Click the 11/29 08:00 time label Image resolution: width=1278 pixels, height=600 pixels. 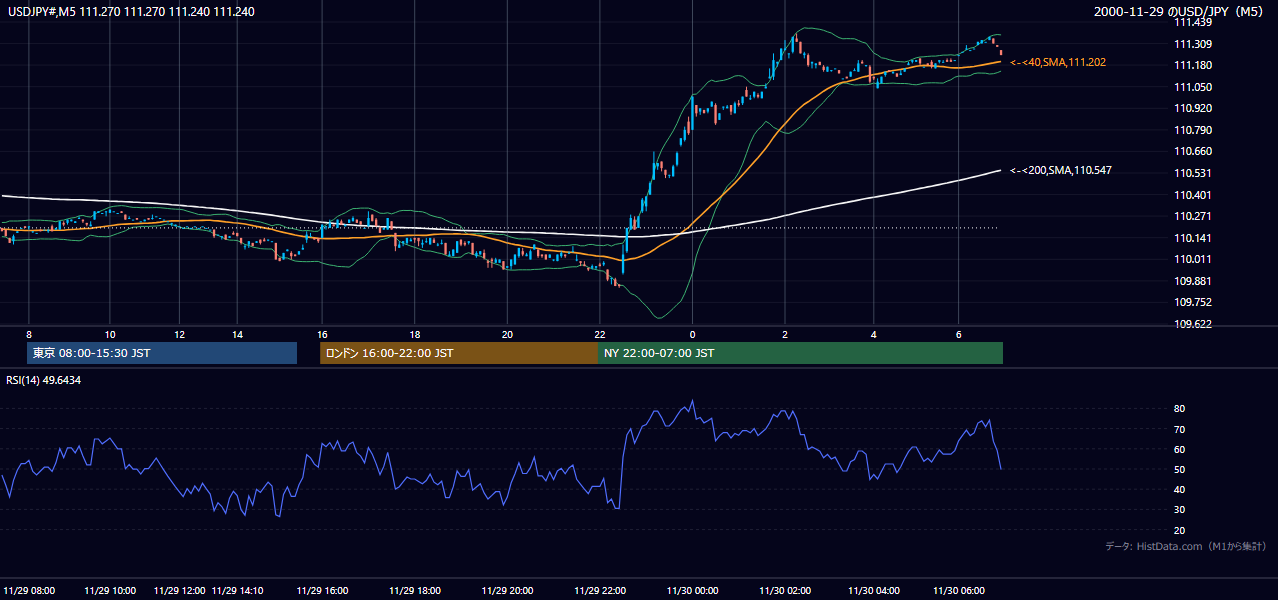pos(28,591)
